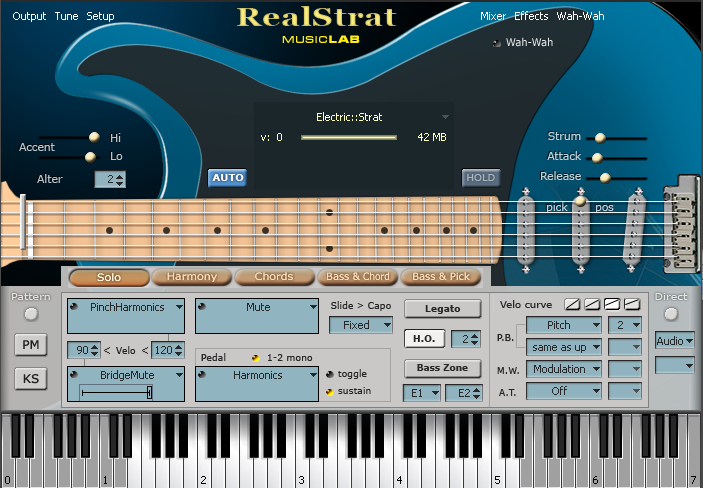Toggle the Wah-Wah LED switch
The image size is (703, 488).
tap(496, 43)
